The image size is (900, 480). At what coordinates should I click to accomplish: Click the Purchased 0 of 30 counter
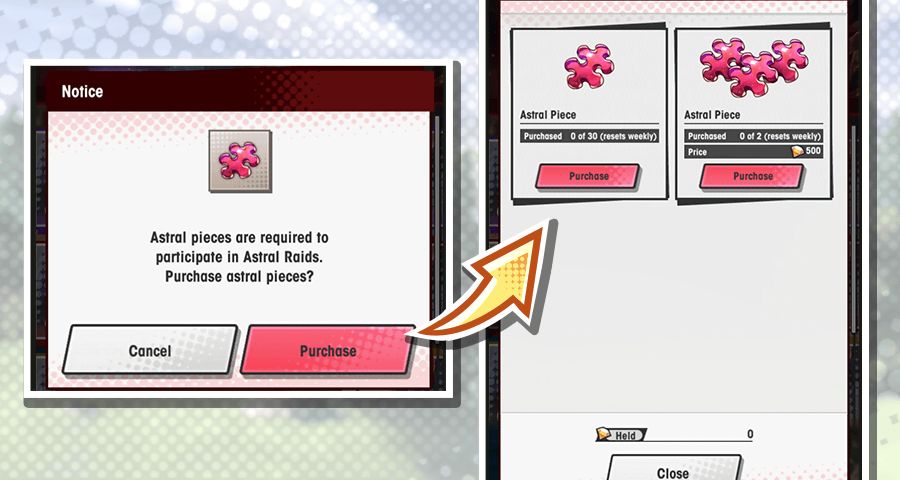point(589,136)
